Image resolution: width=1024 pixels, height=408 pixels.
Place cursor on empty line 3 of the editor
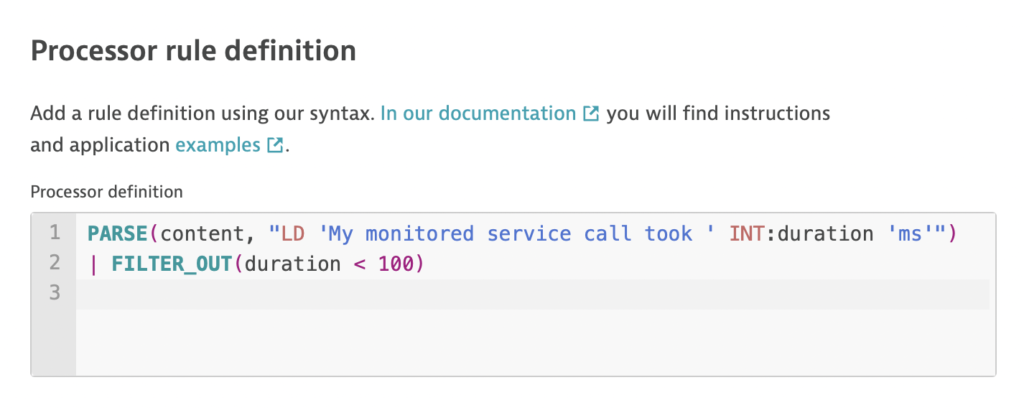[532, 294]
